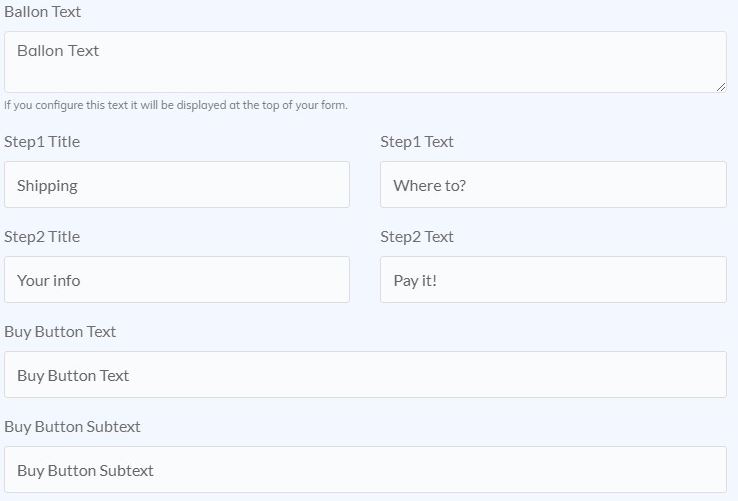This screenshot has width=738, height=501.
Task: Click the Step1 Text field showing Where to?
Action: pyautogui.click(x=554, y=185)
